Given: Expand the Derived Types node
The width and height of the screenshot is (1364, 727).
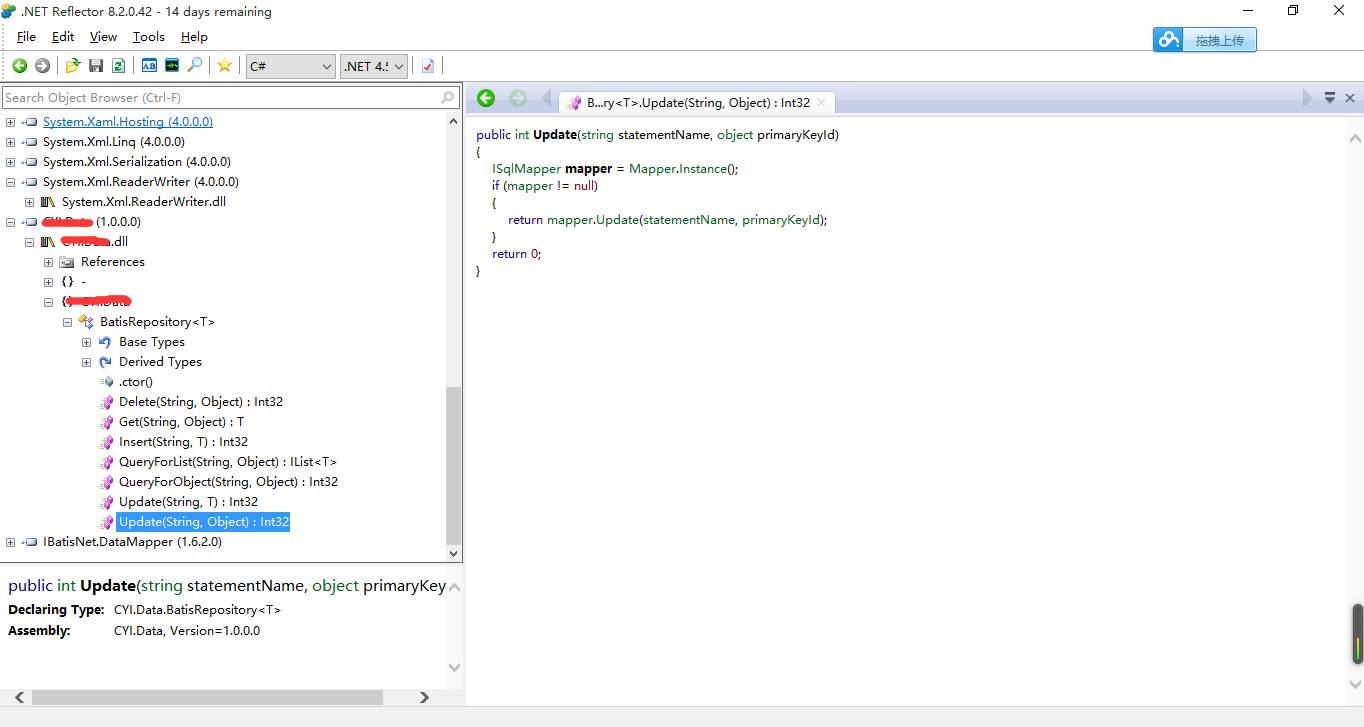Looking at the screenshot, I should click(86, 362).
